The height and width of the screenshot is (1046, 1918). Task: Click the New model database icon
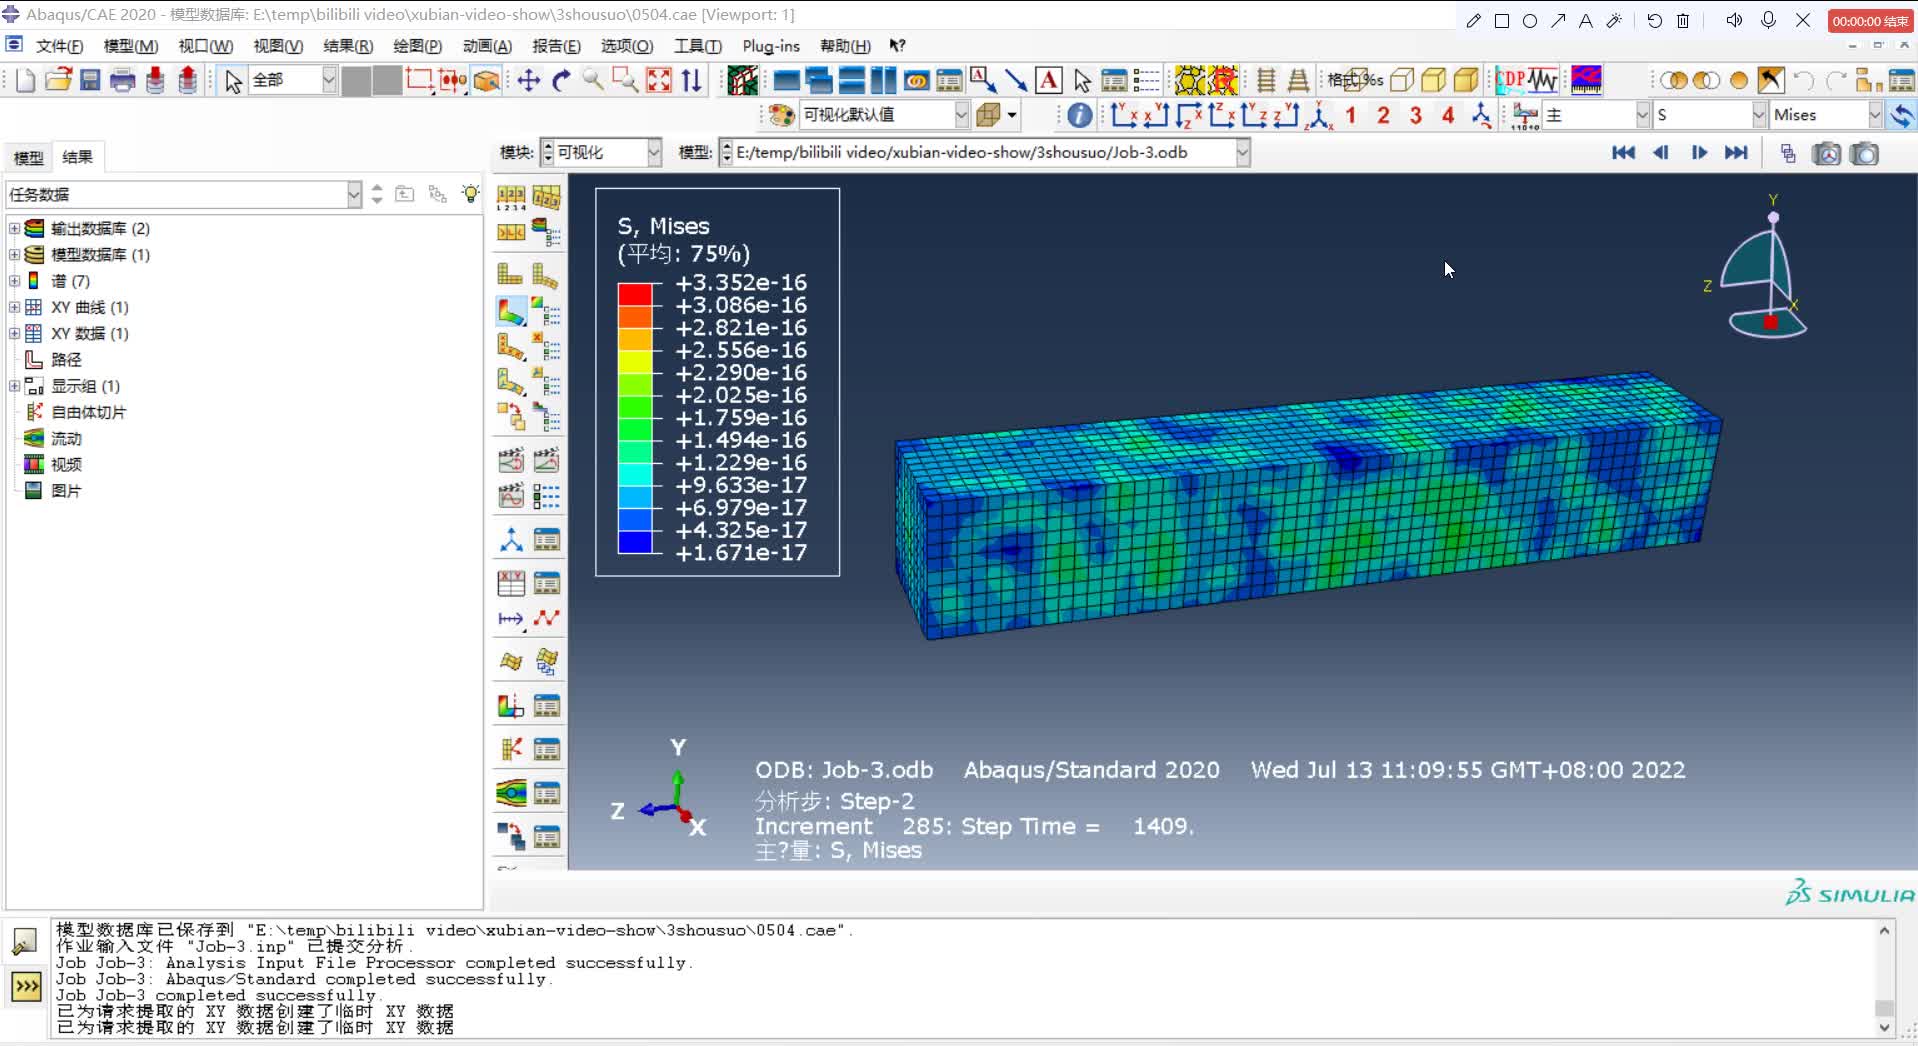(25, 80)
